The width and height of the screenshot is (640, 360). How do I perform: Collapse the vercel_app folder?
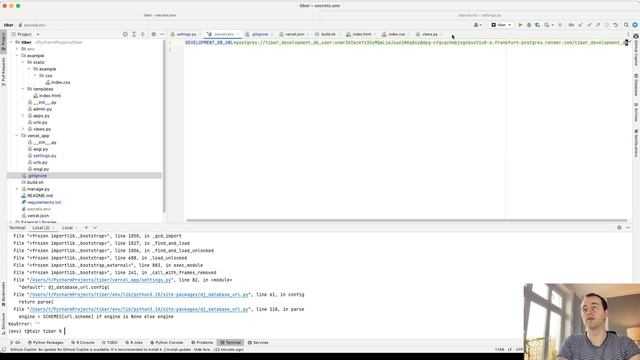coord(17,136)
